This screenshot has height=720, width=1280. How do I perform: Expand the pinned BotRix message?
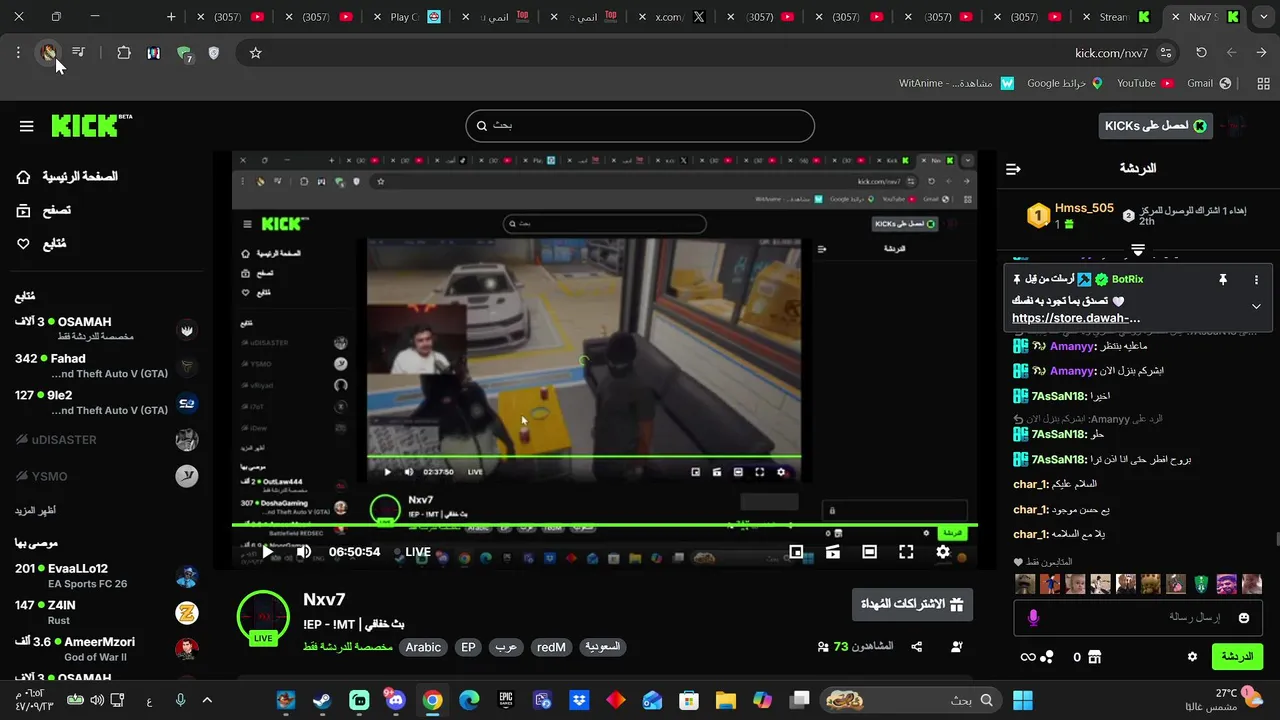tap(1256, 306)
